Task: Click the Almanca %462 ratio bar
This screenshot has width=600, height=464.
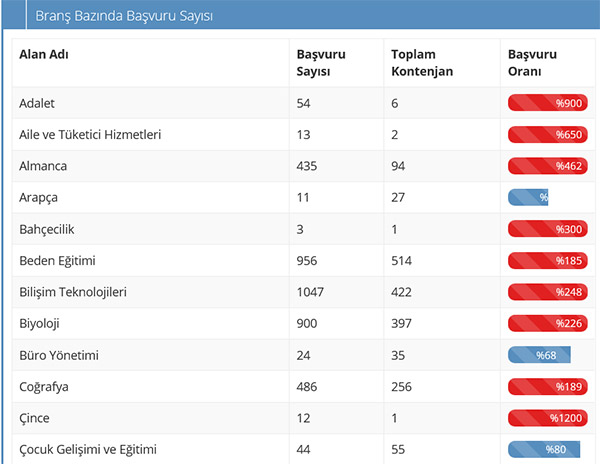Action: click(x=548, y=166)
